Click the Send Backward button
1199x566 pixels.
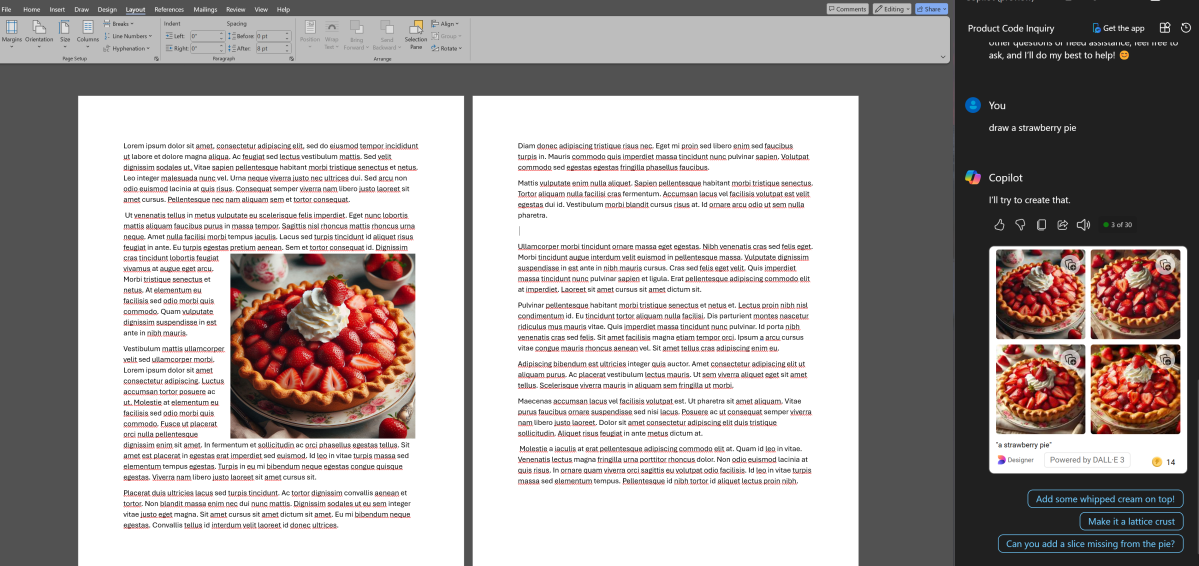click(x=387, y=34)
